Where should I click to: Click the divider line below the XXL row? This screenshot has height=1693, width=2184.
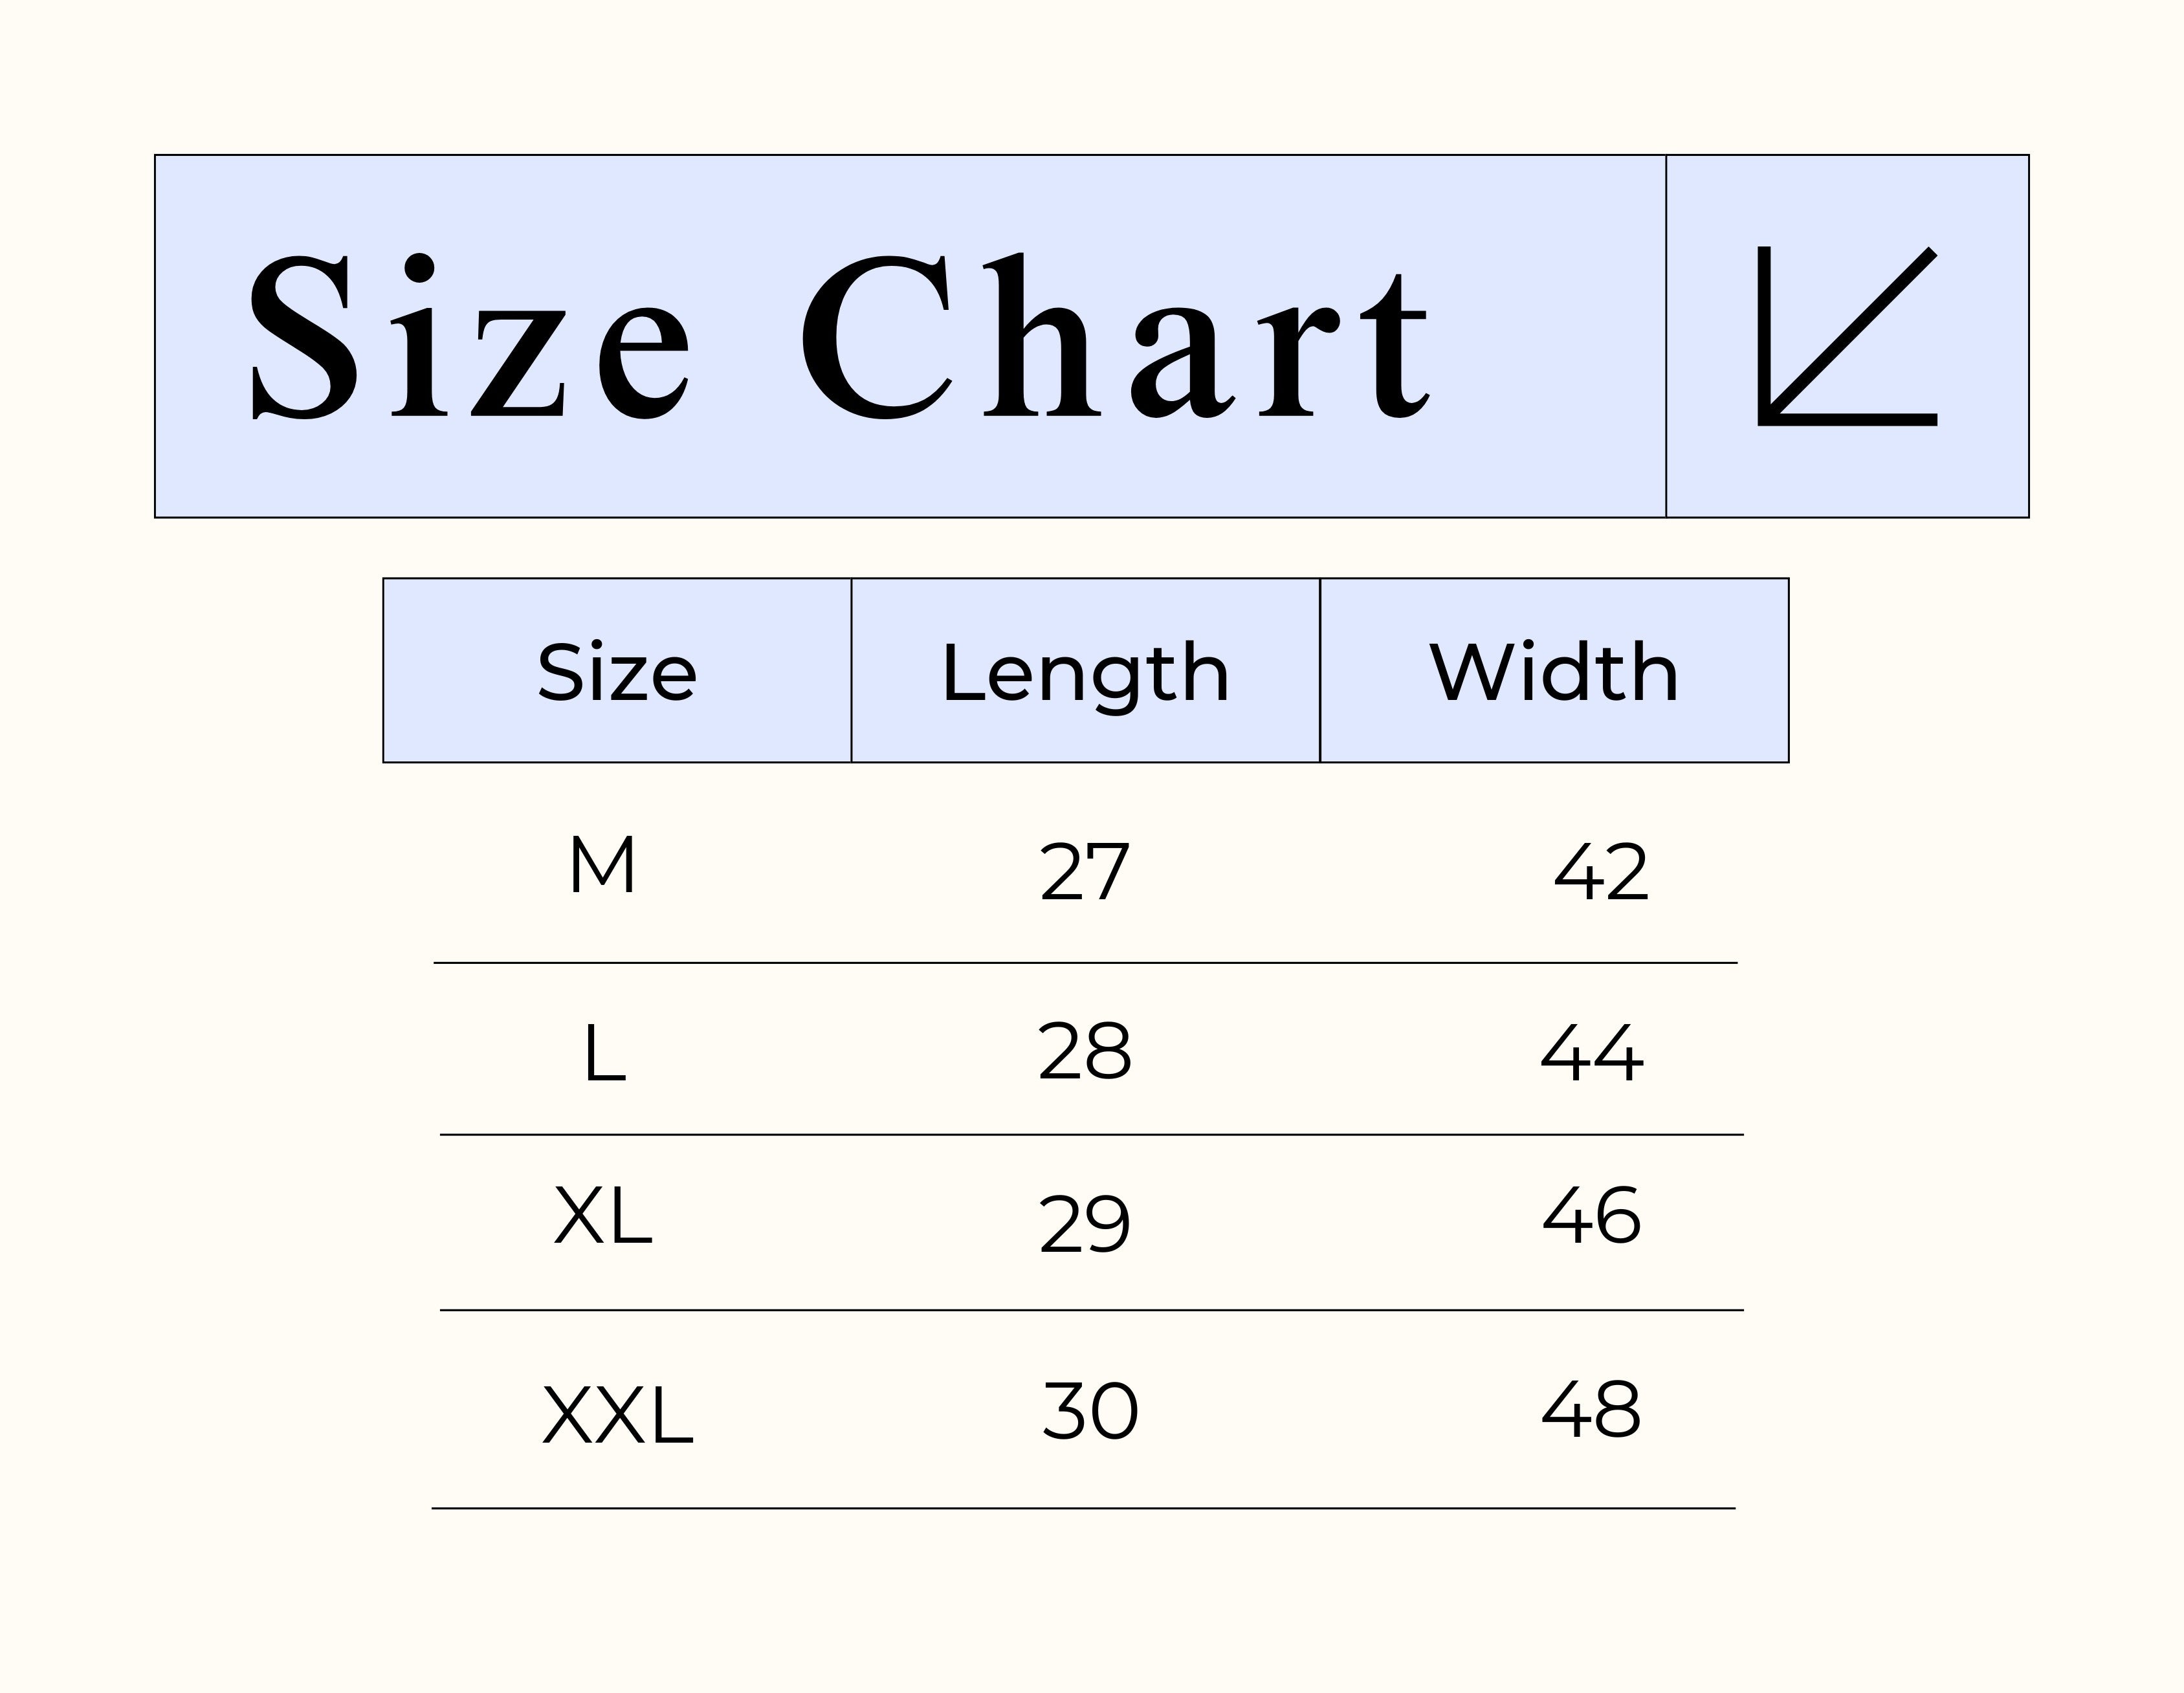point(1083,1508)
